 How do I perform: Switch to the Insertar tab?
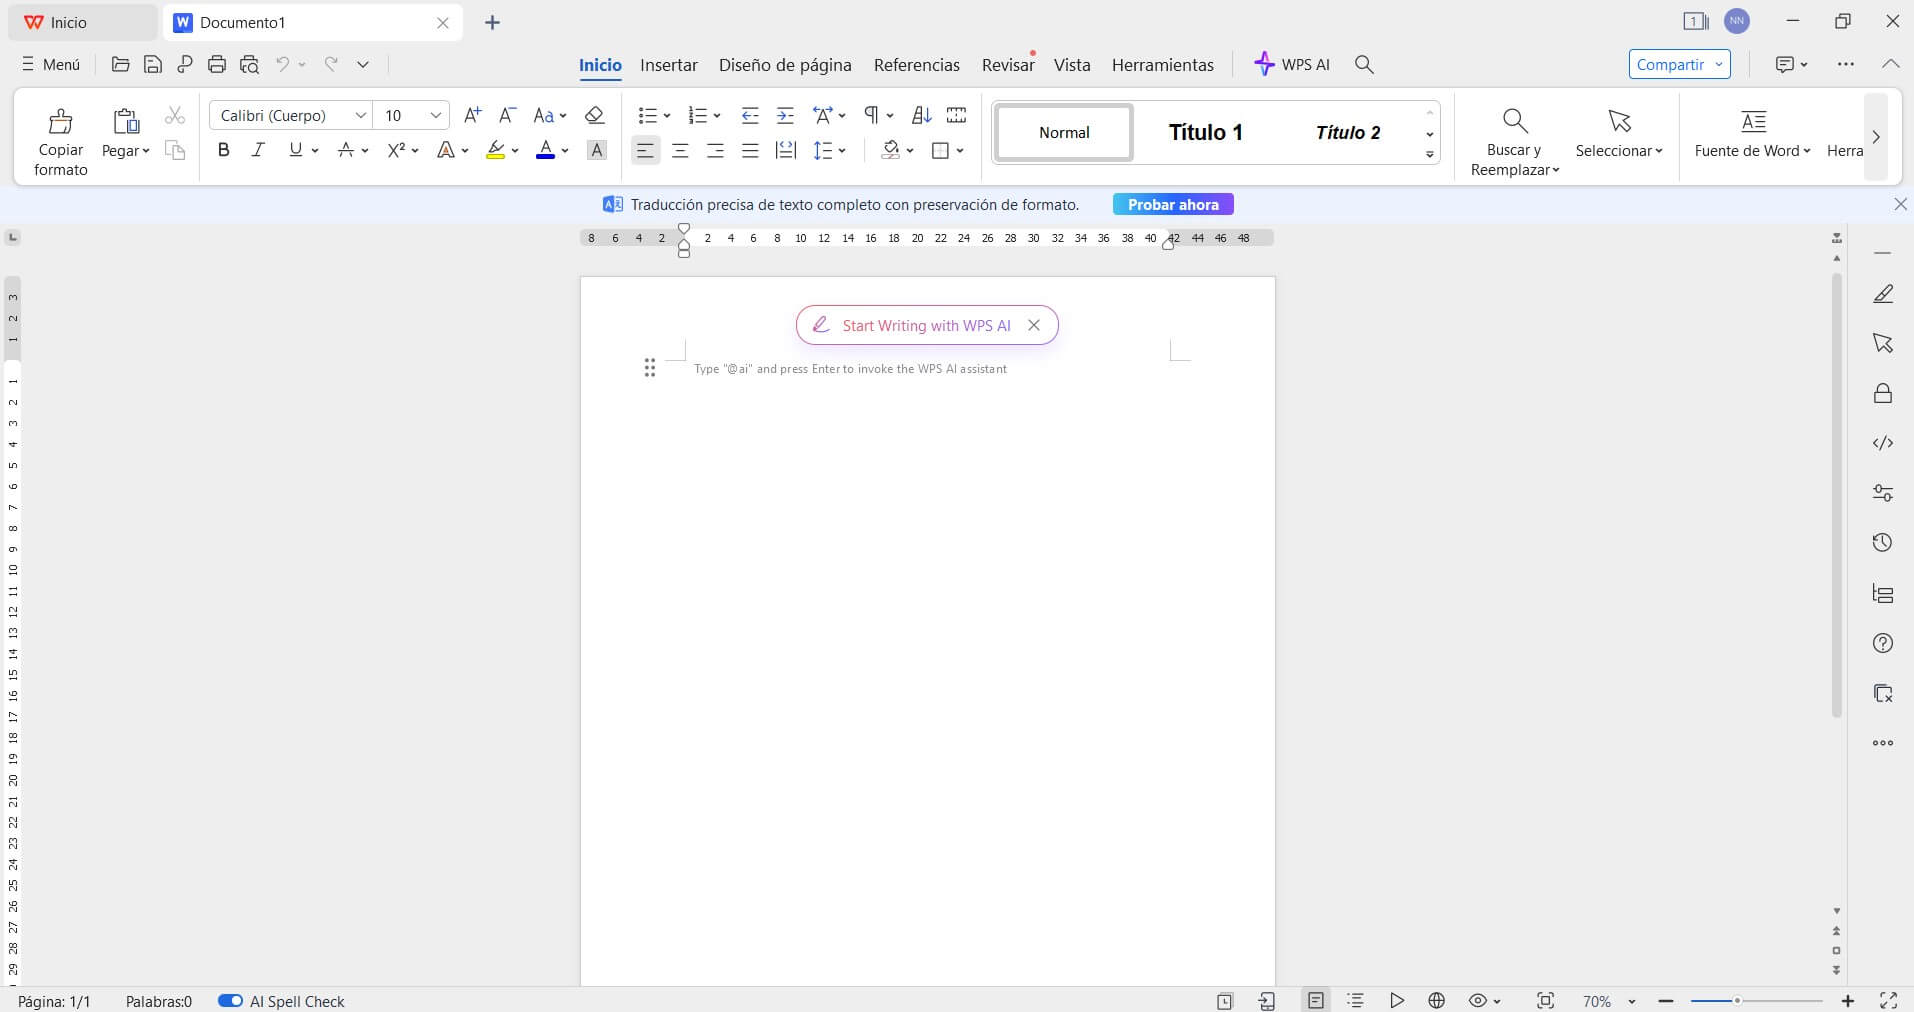coord(668,64)
